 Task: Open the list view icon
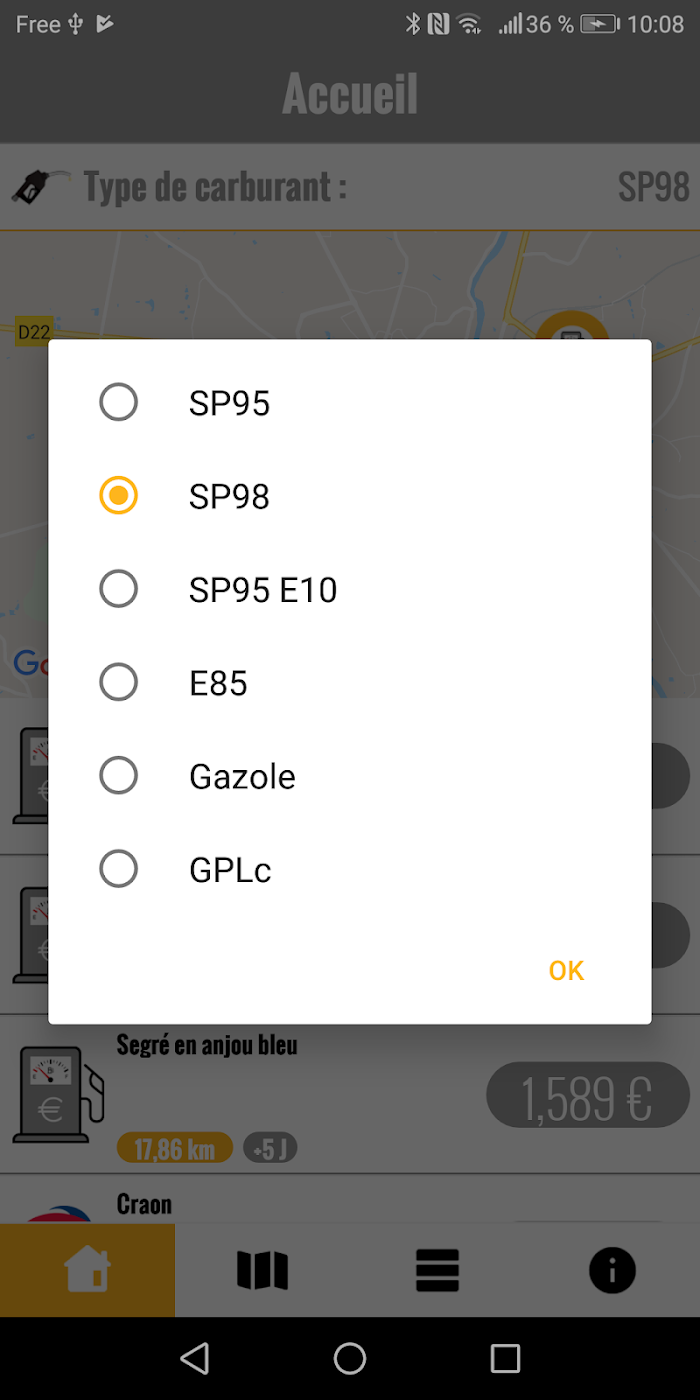coord(437,1270)
